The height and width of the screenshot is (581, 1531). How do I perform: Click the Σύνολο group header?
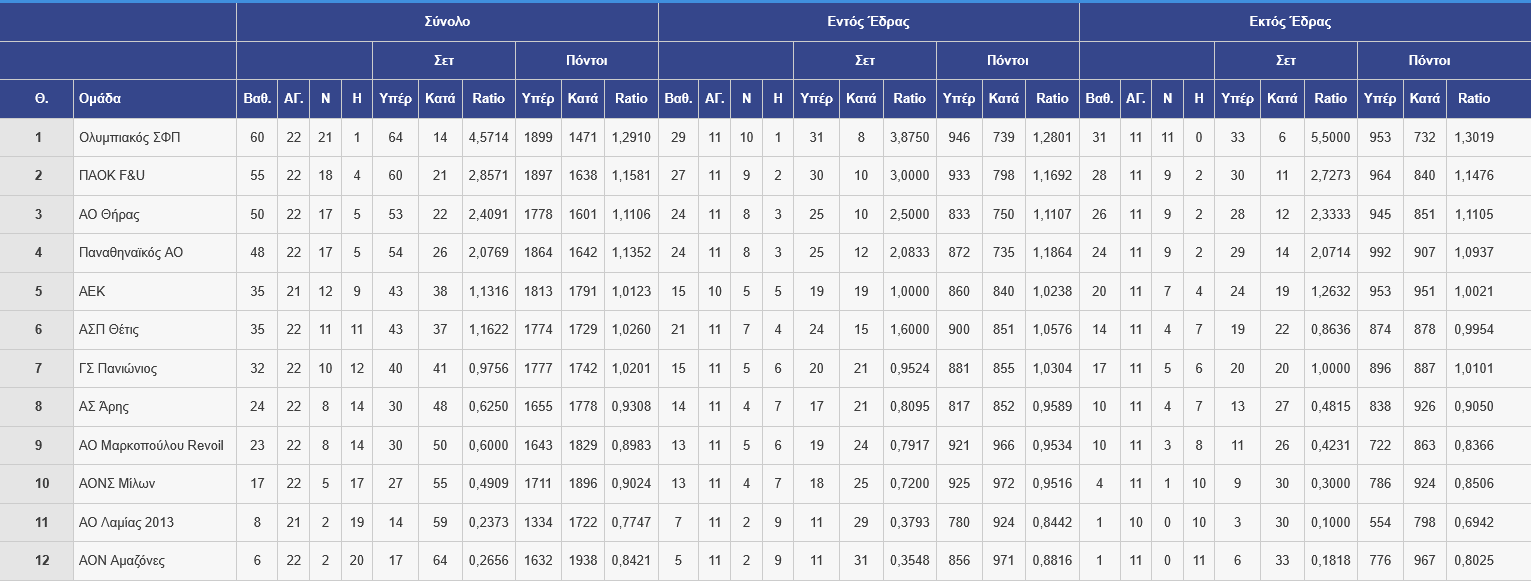tap(447, 22)
